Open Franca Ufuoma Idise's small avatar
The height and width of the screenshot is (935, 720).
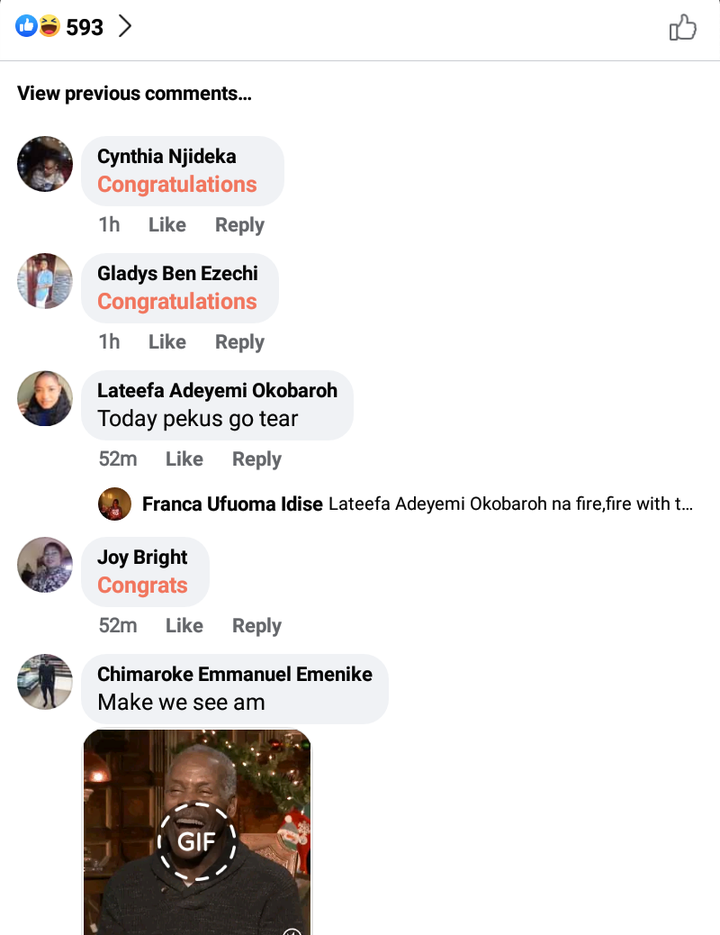[x=115, y=504]
